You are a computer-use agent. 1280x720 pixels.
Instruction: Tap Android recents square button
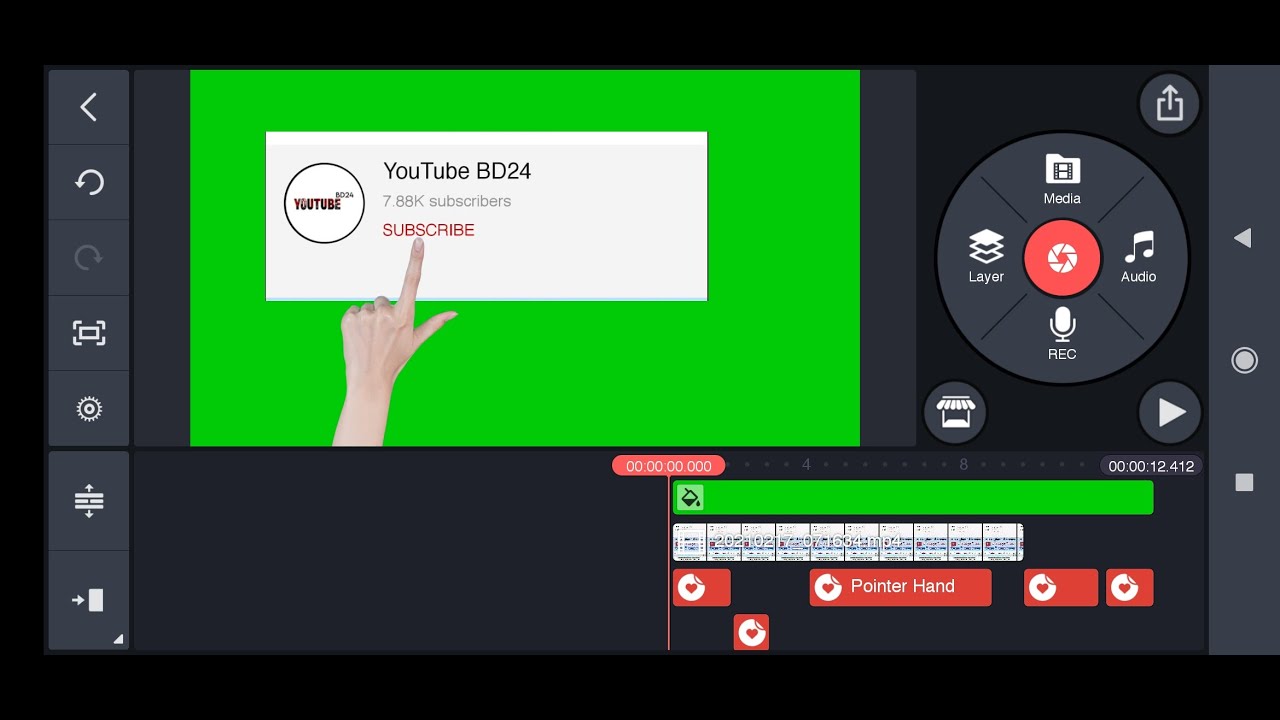pos(1244,483)
